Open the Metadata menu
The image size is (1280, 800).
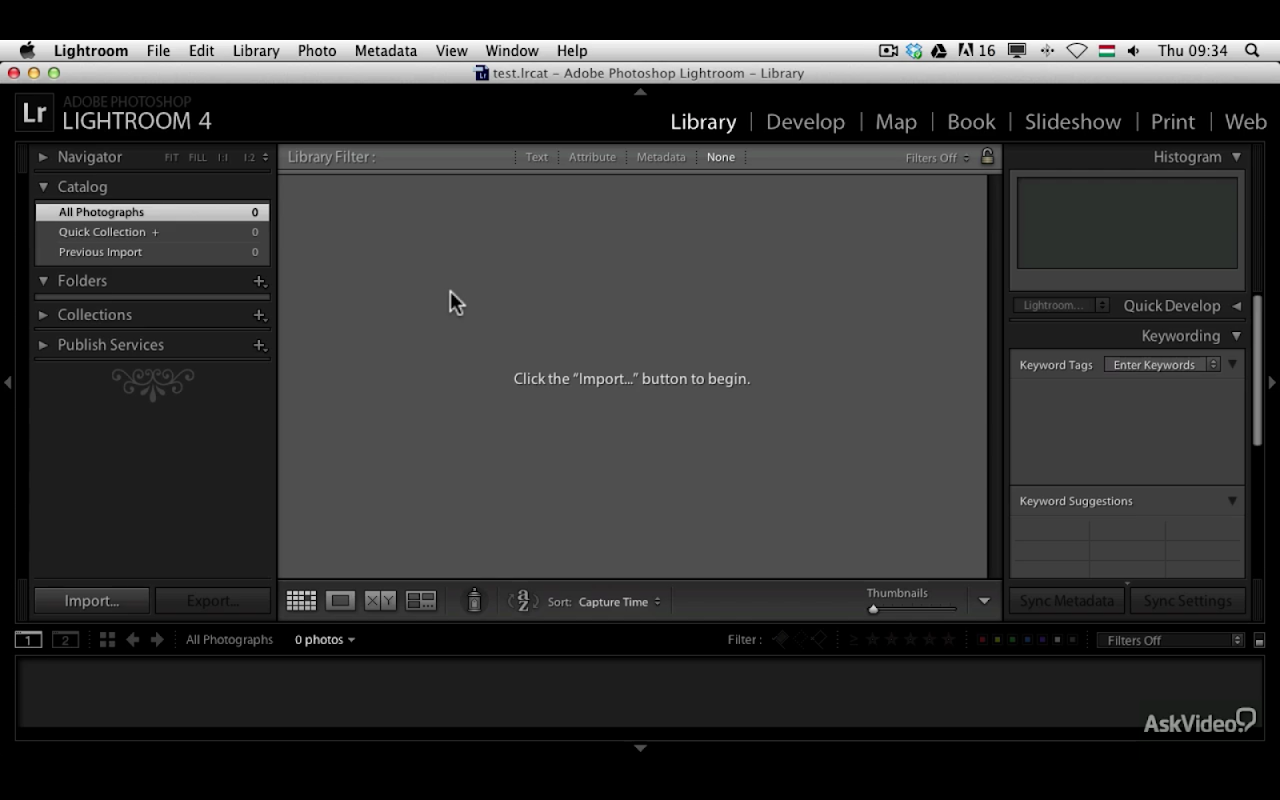tap(385, 50)
